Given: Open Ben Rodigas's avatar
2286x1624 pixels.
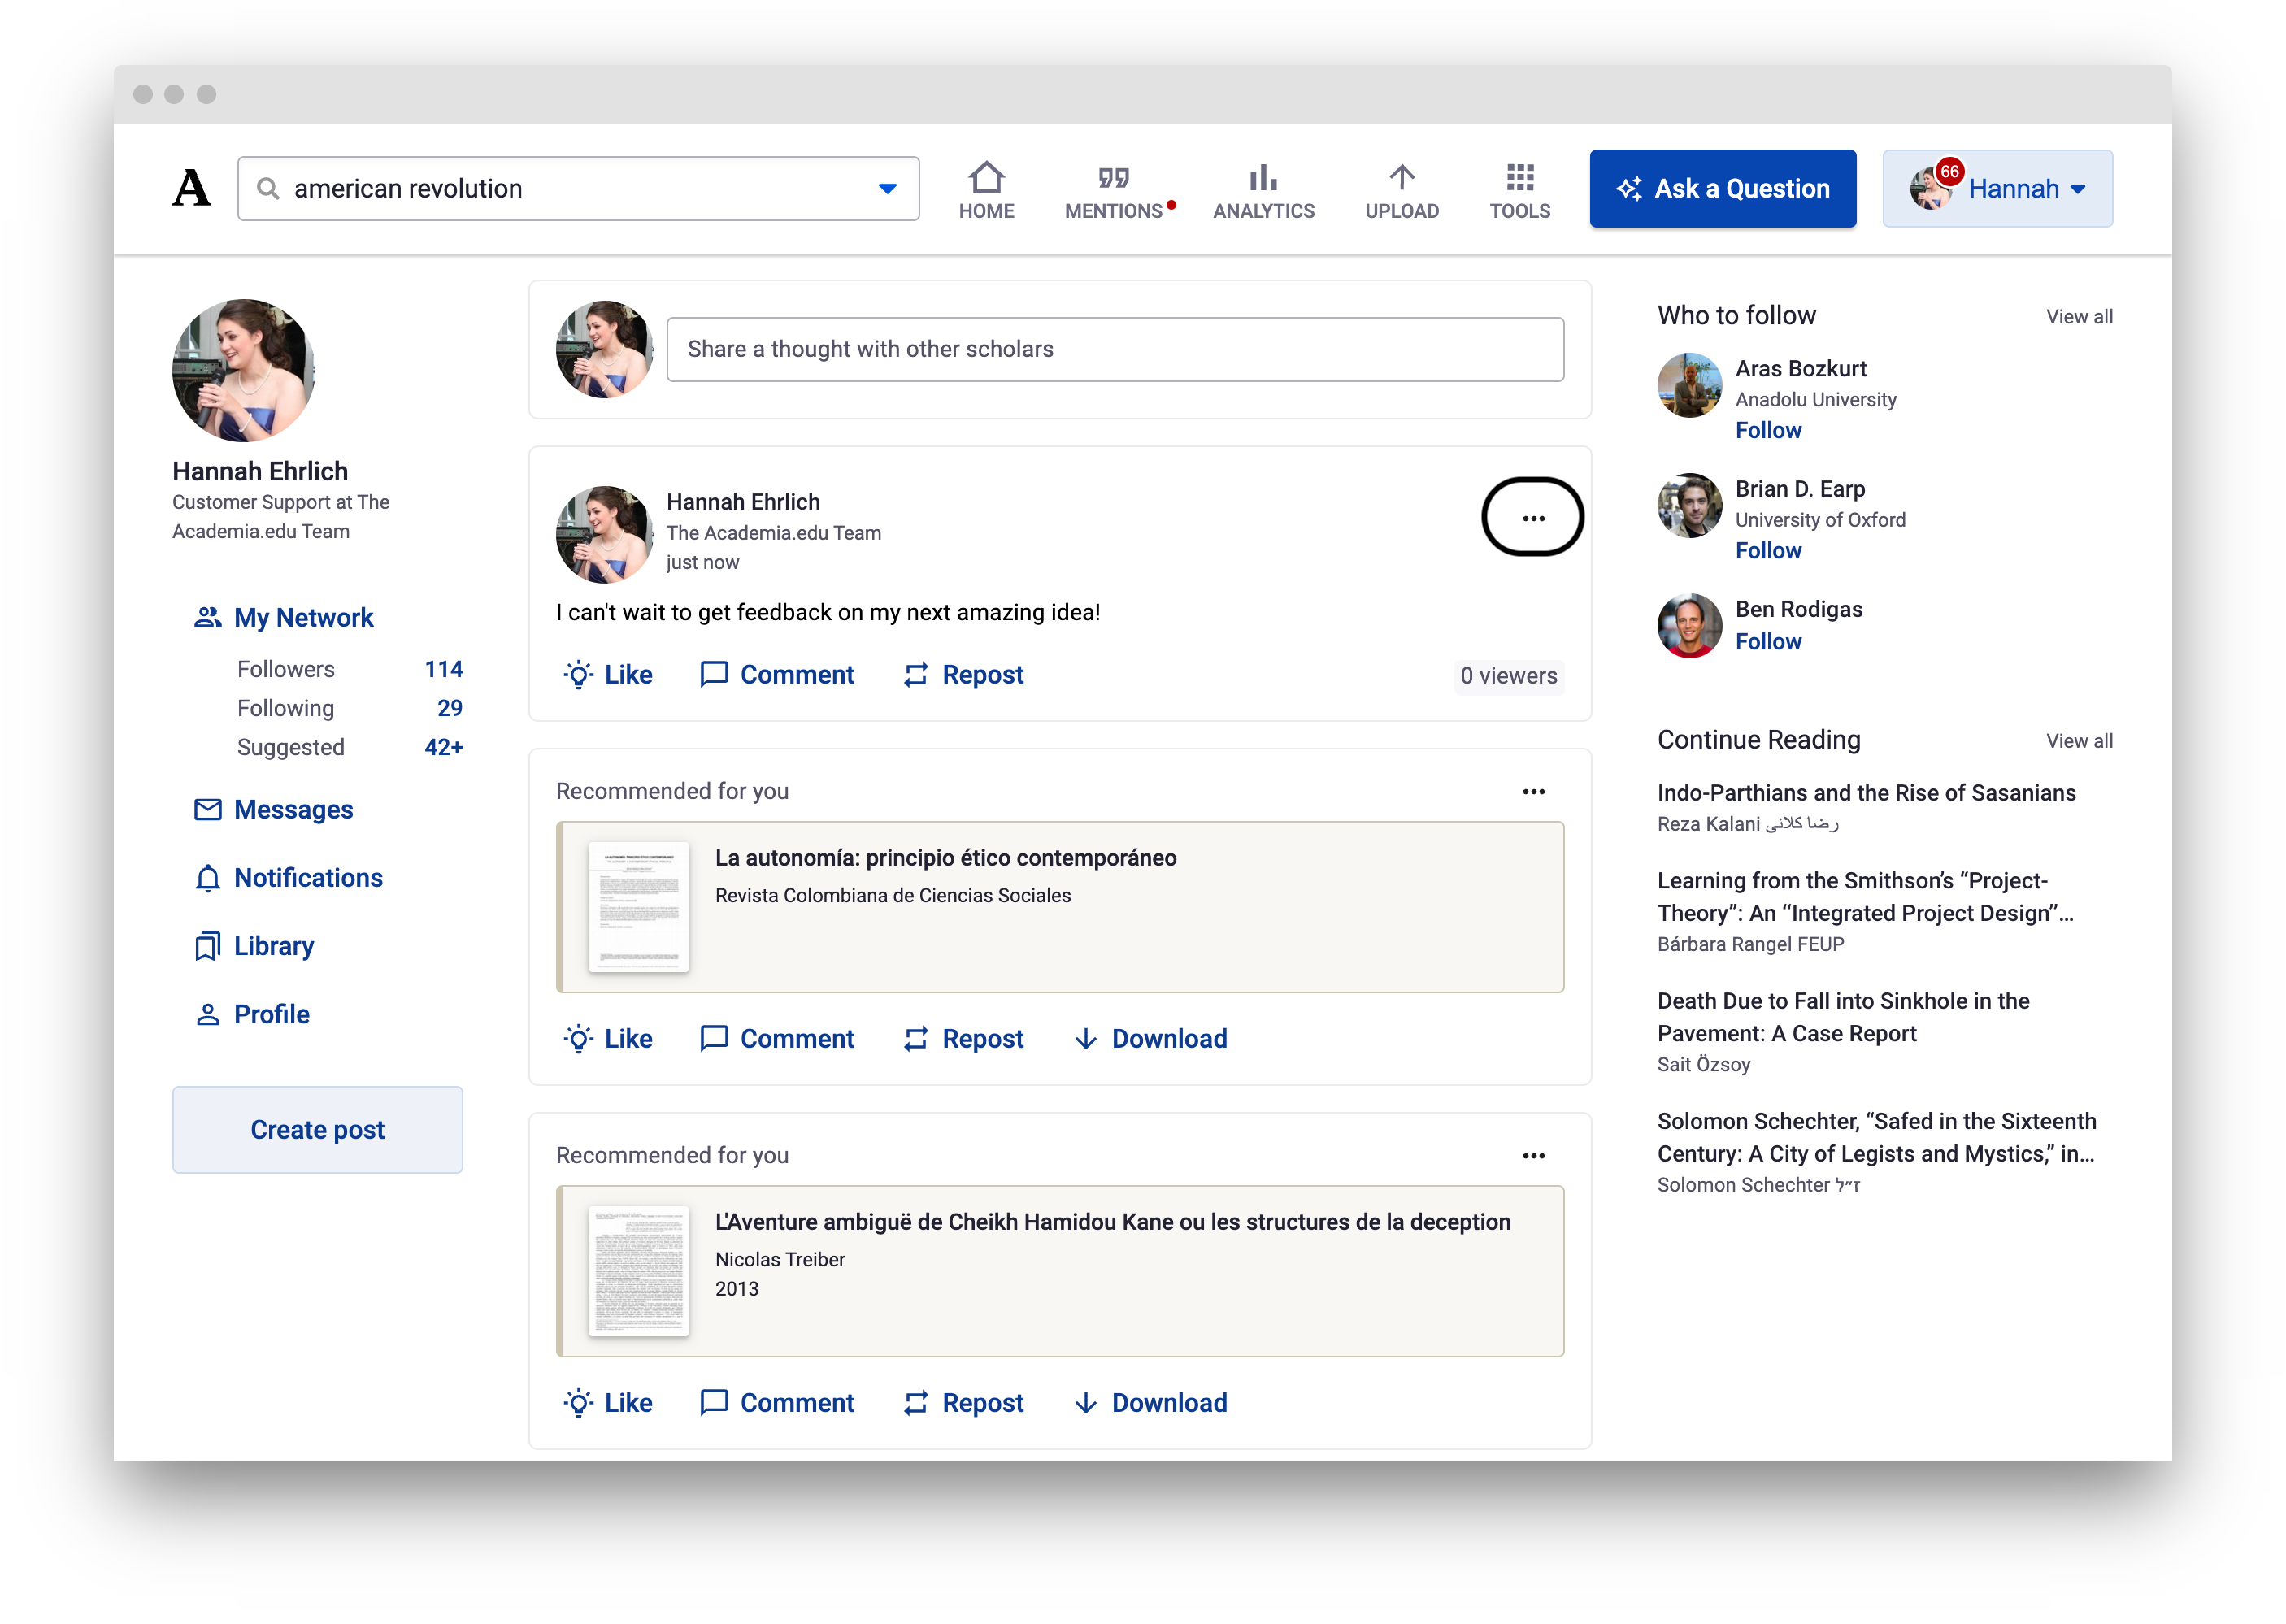Looking at the screenshot, I should pyautogui.click(x=1689, y=625).
